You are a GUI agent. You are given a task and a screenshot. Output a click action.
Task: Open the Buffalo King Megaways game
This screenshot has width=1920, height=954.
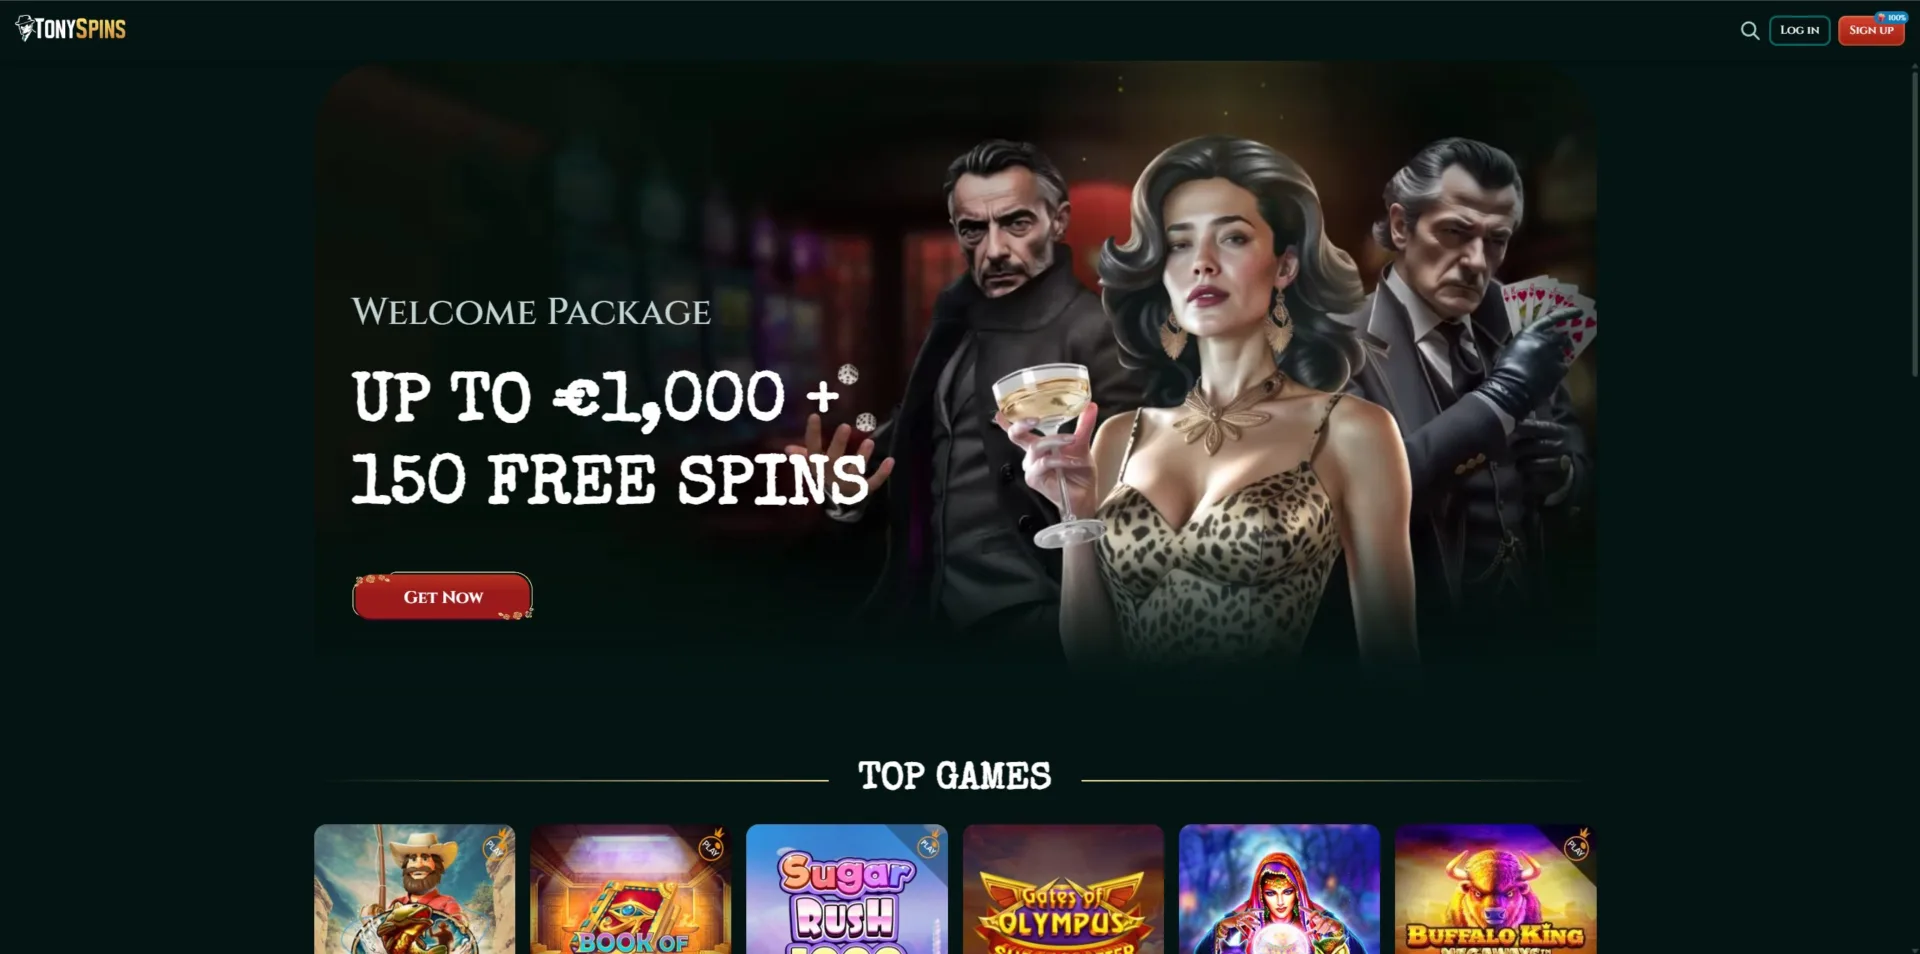click(x=1495, y=889)
